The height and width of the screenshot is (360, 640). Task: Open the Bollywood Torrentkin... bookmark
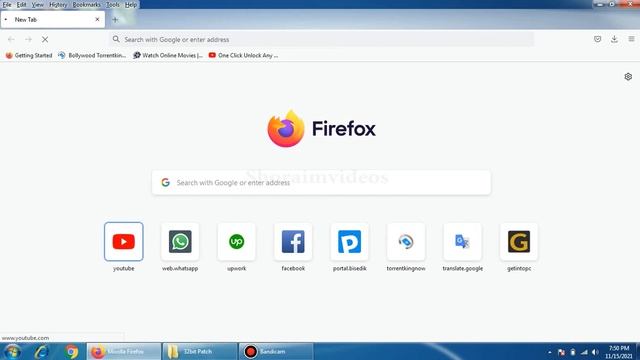click(92, 55)
